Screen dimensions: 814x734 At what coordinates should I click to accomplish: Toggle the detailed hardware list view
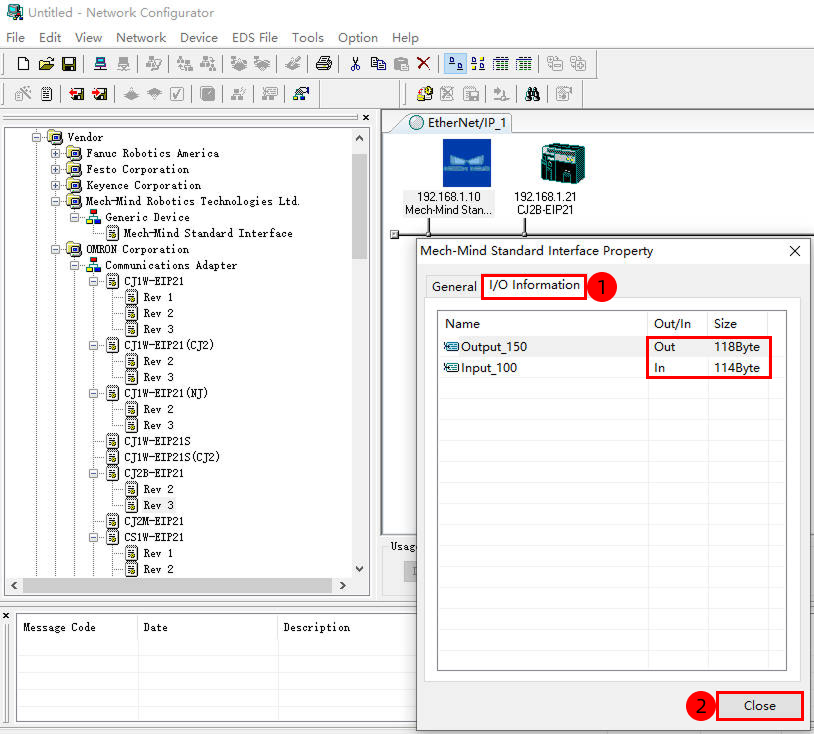point(501,63)
